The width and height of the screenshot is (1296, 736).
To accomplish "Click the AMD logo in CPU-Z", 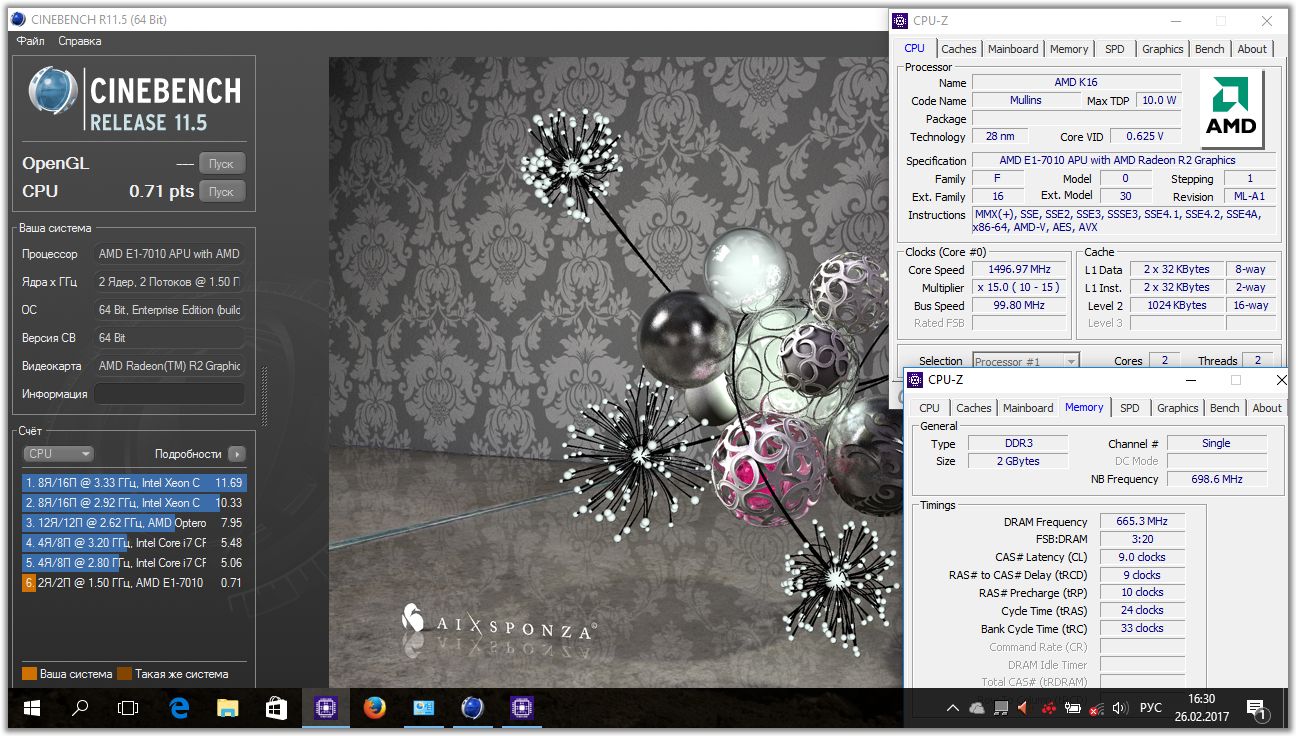I will pos(1232,109).
